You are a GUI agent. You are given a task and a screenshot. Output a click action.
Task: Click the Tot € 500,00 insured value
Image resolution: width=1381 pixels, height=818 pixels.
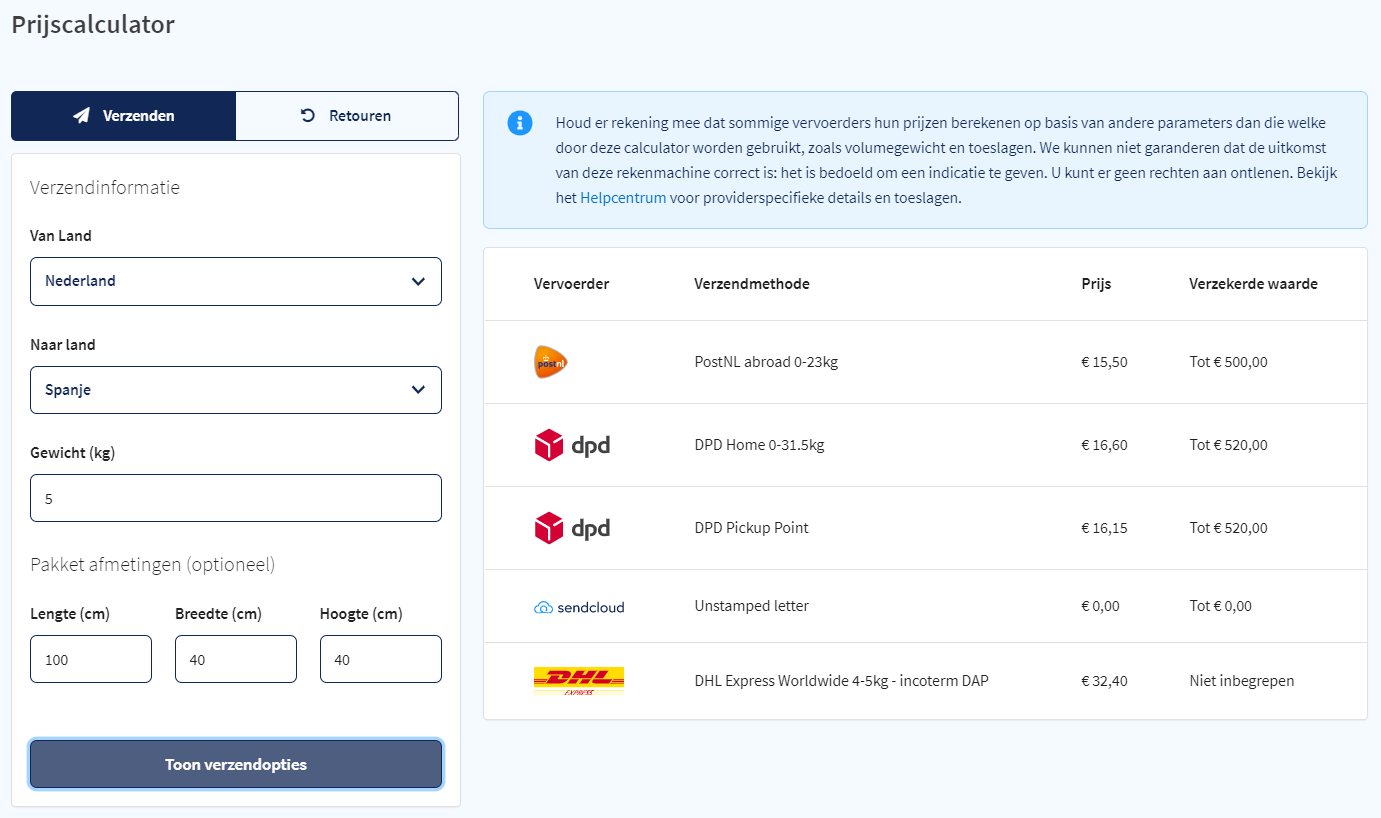coord(1228,362)
